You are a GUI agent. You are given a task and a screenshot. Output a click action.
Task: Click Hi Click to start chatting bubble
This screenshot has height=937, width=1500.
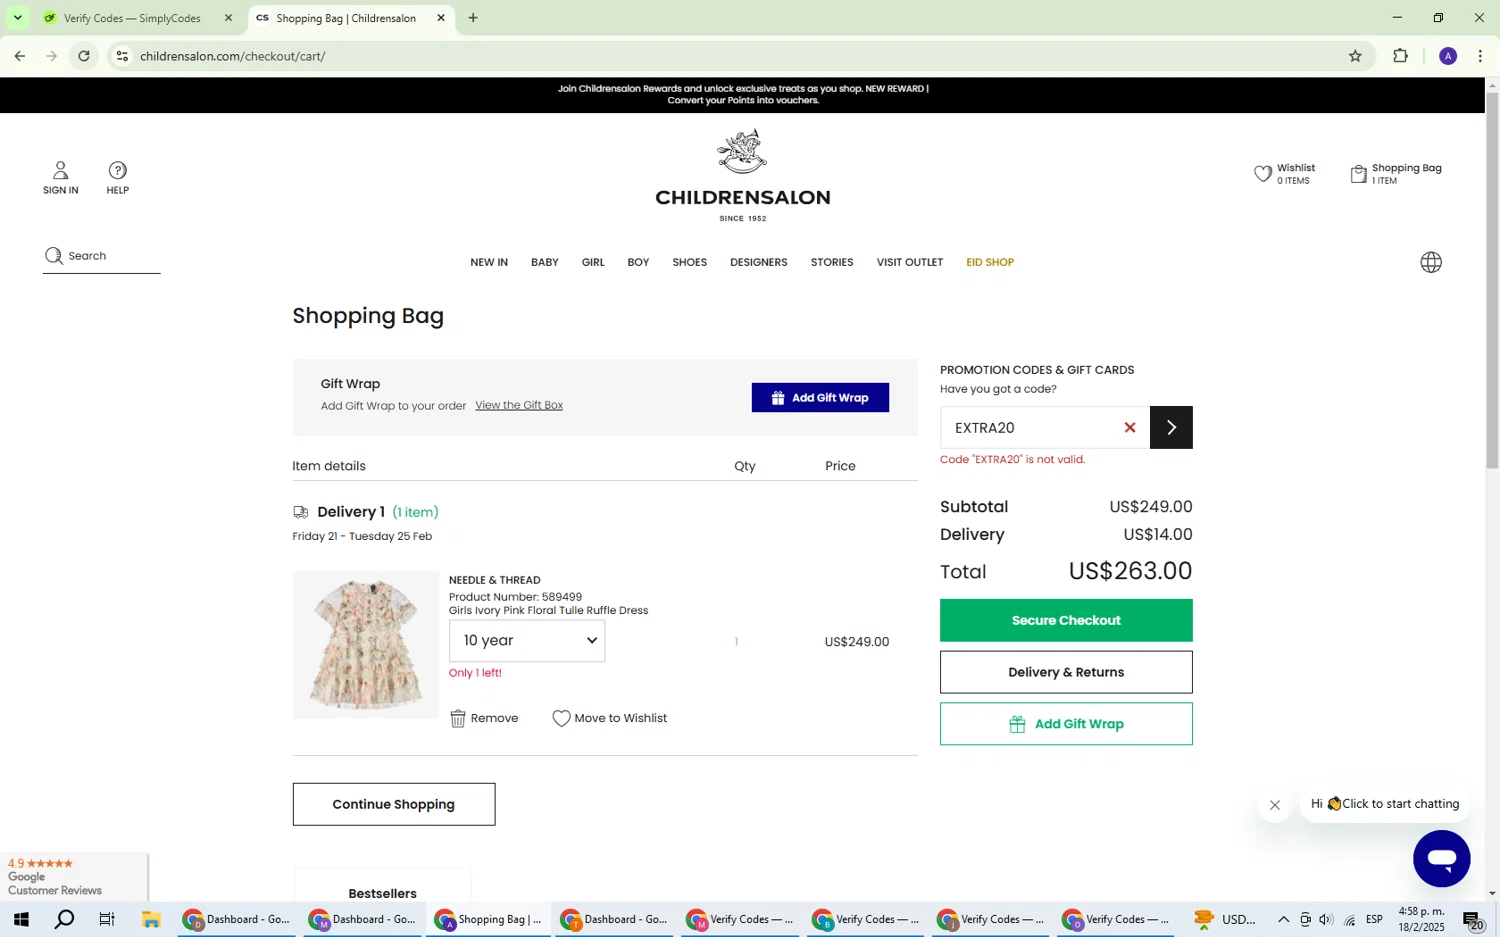1385,804
